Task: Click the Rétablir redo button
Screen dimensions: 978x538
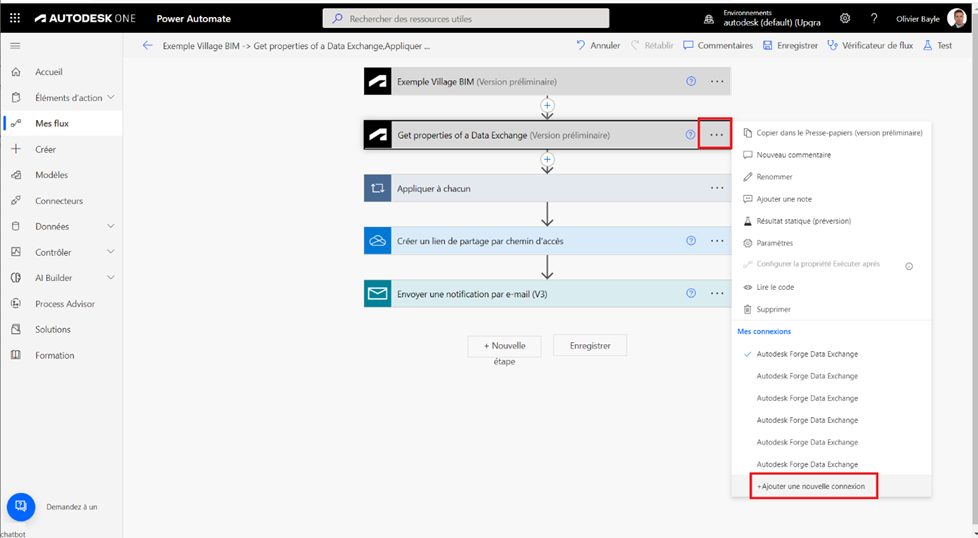Action: (652, 46)
